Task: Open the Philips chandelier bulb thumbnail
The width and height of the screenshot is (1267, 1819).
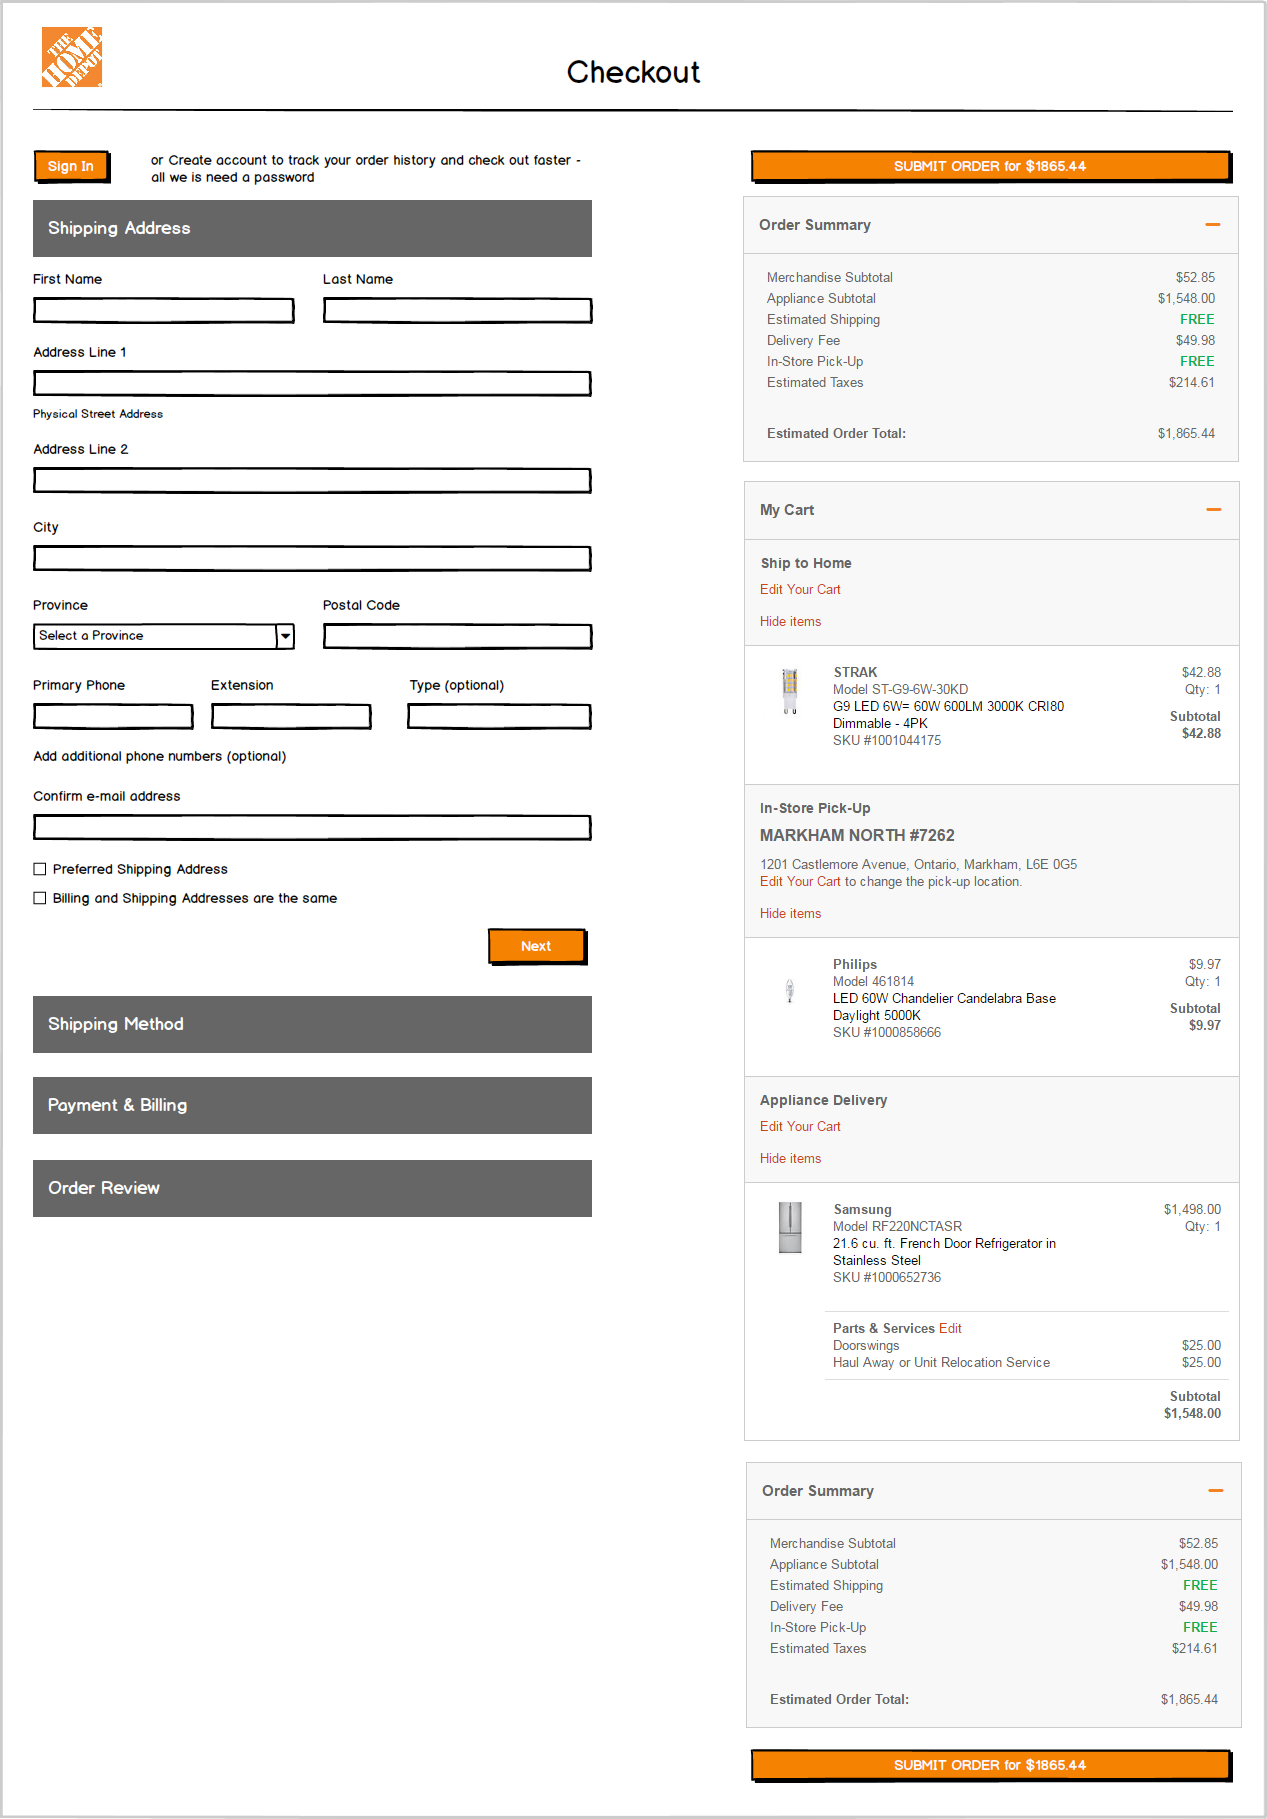Action: click(790, 991)
